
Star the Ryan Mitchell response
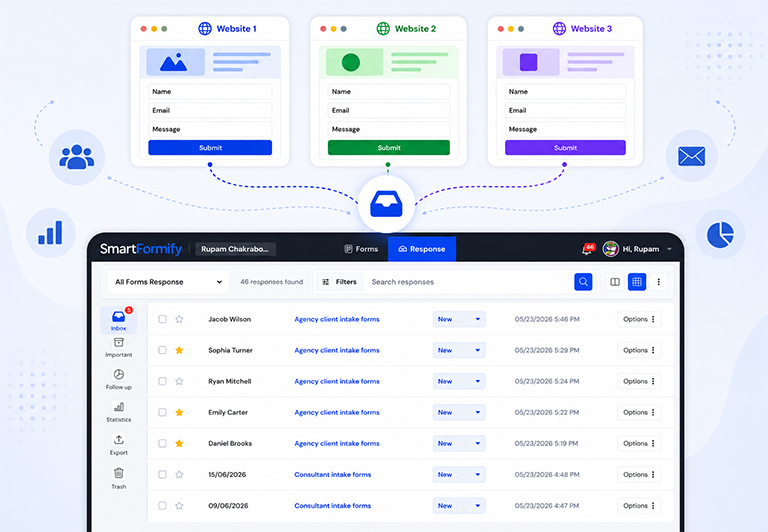[179, 381]
